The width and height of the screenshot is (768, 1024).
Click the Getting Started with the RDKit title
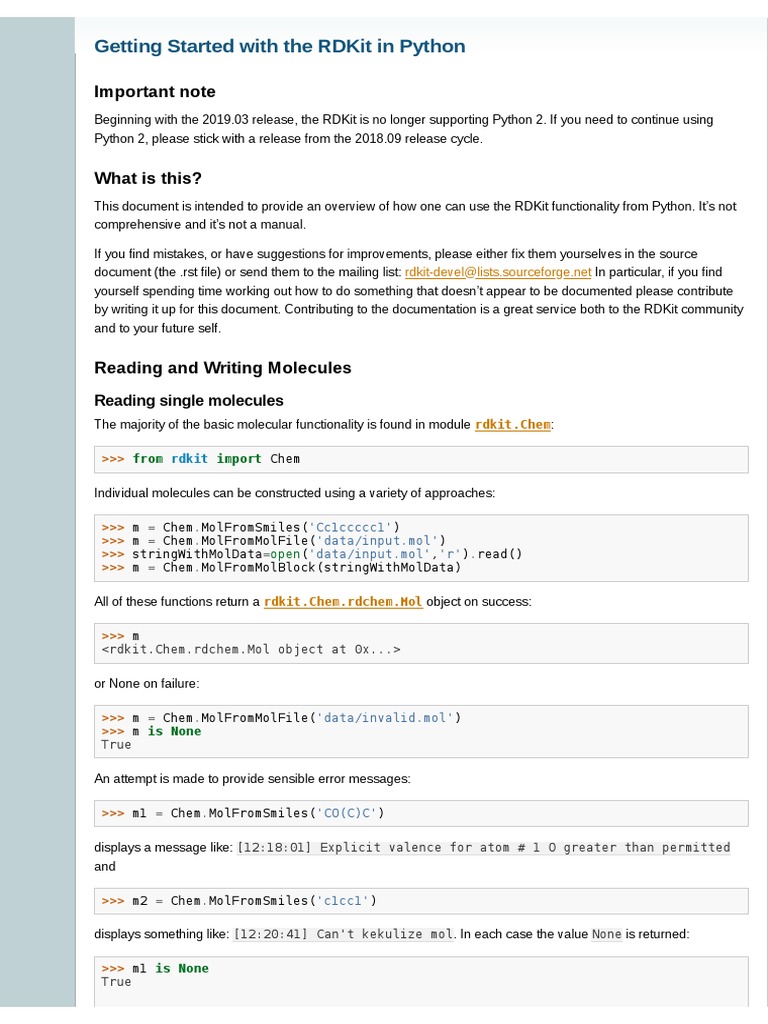279,46
